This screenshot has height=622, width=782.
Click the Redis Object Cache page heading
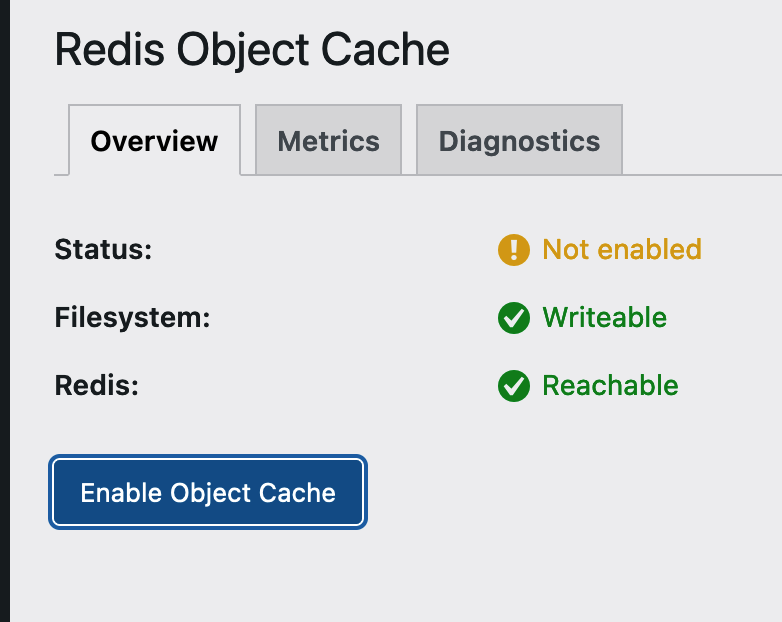252,50
